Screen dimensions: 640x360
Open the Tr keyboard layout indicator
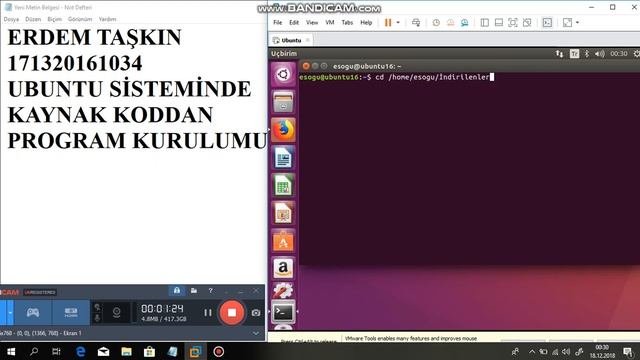(x=574, y=53)
